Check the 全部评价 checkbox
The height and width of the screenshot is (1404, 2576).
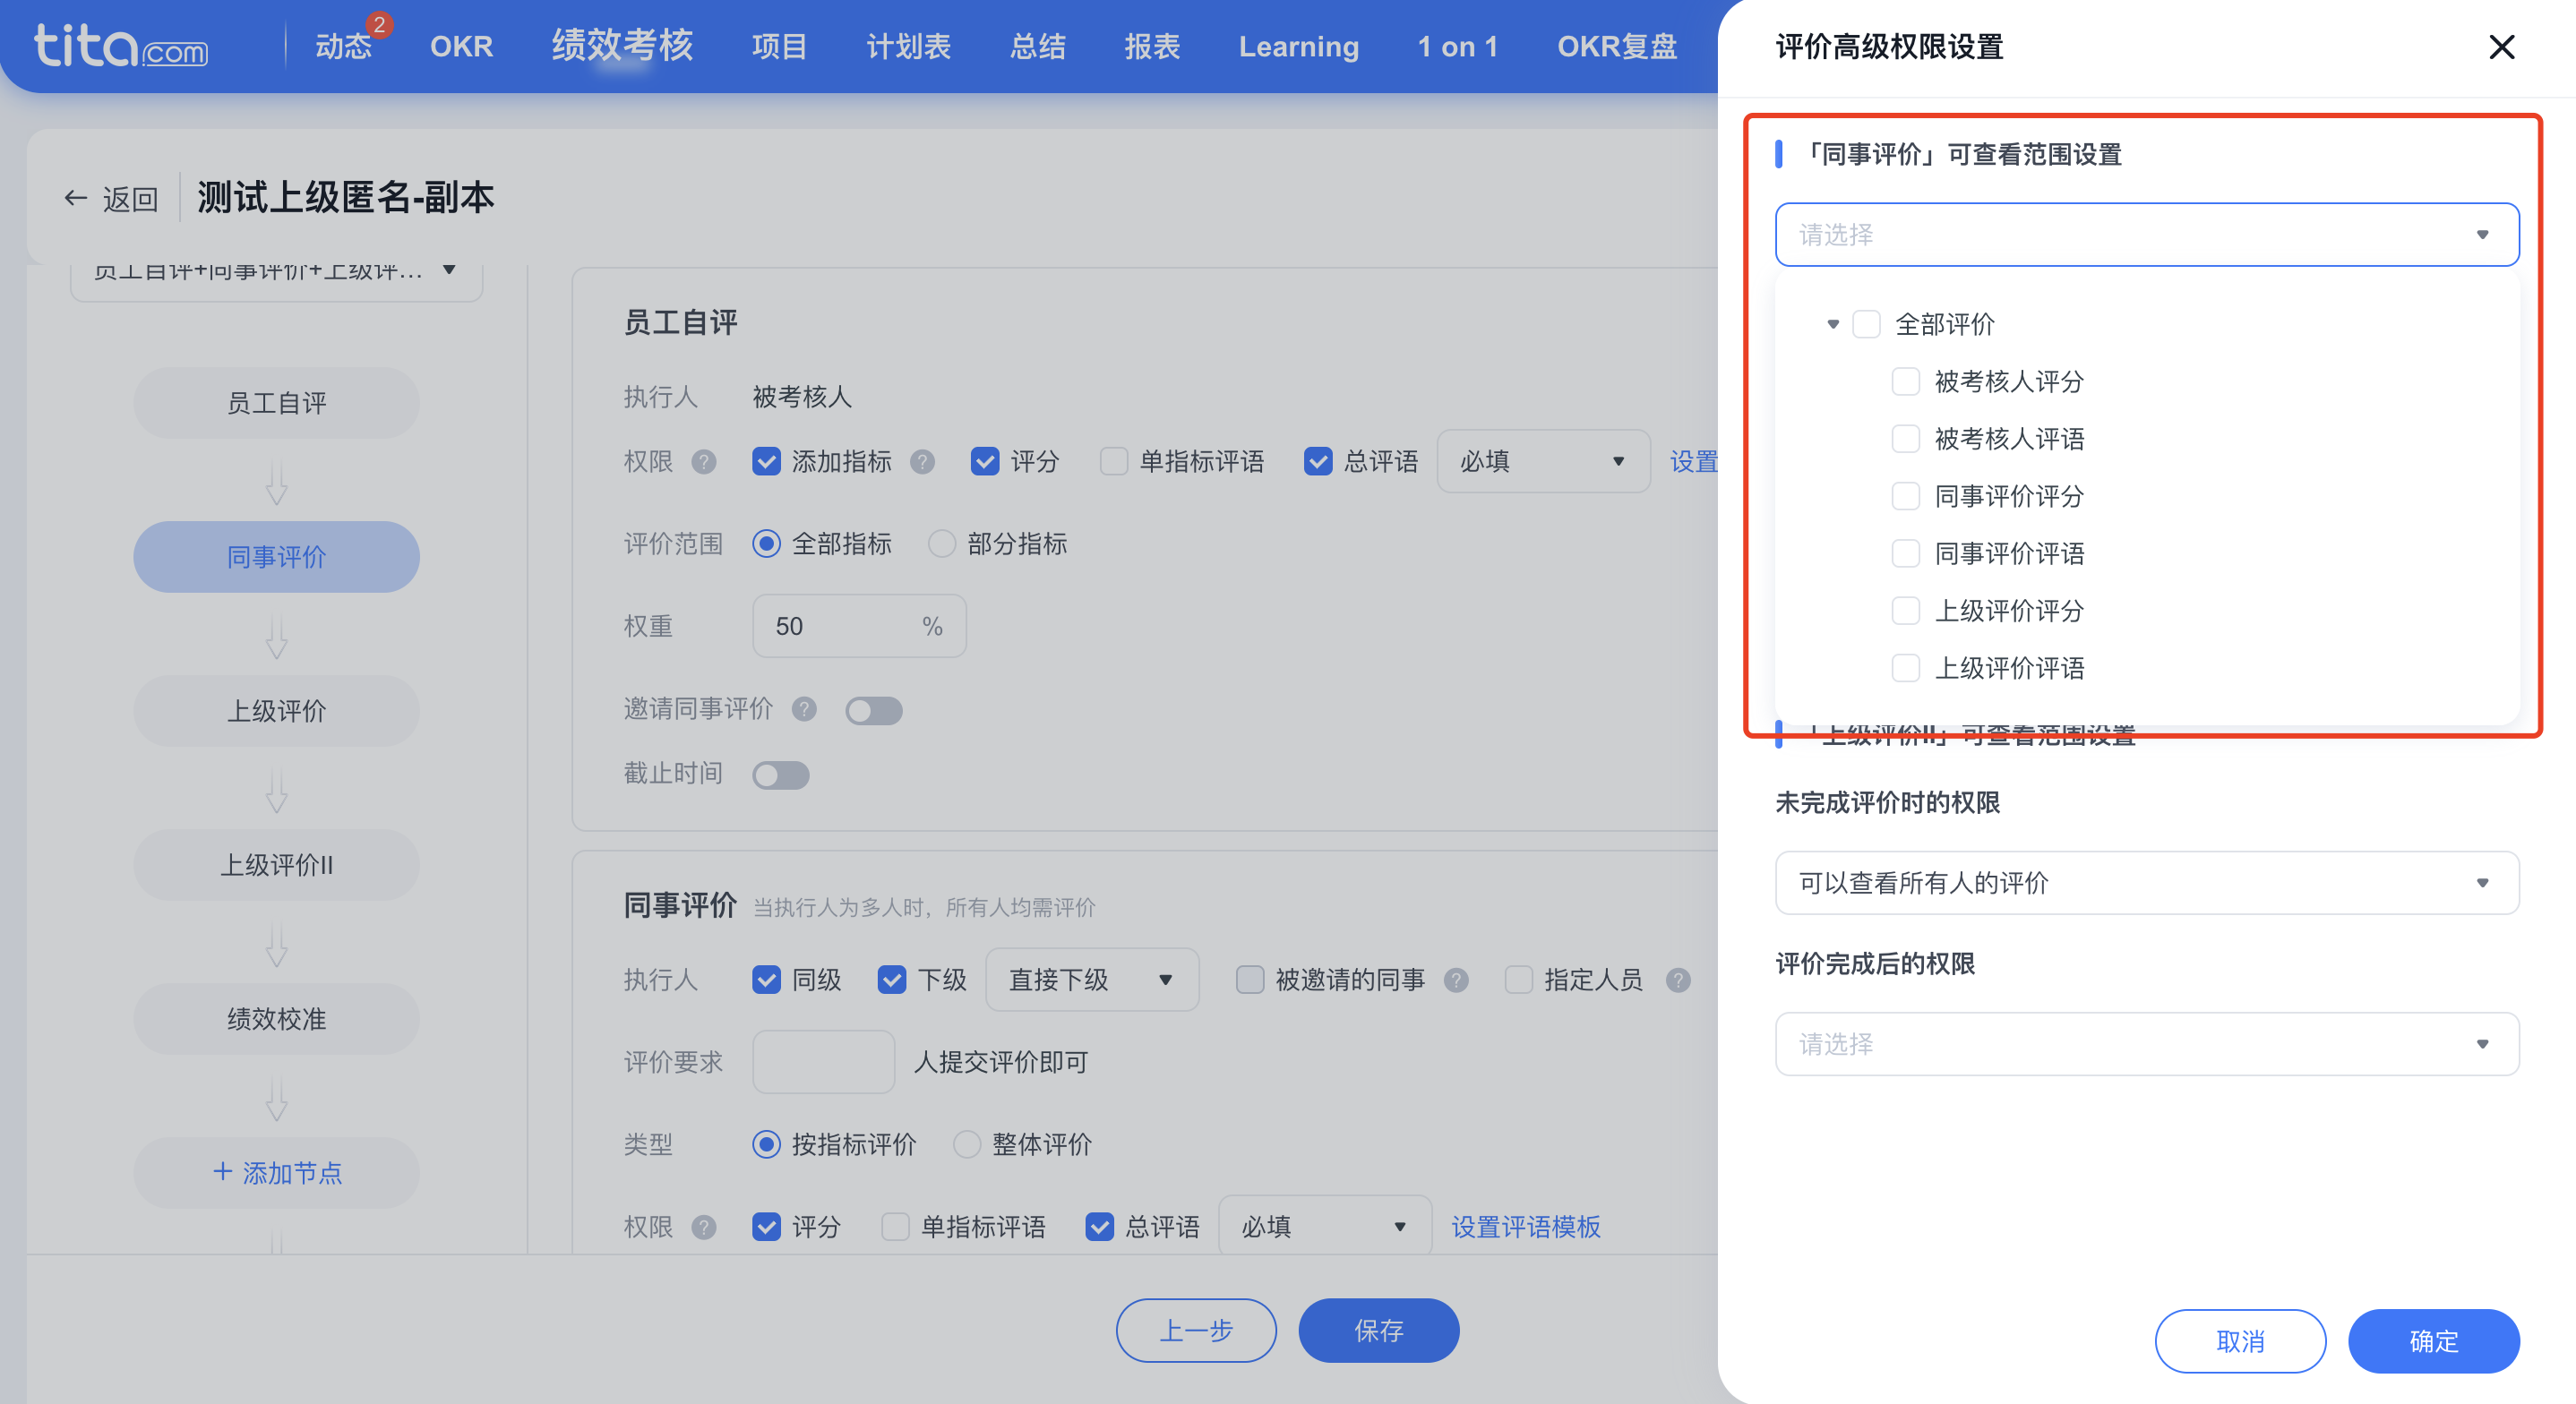(x=1866, y=324)
